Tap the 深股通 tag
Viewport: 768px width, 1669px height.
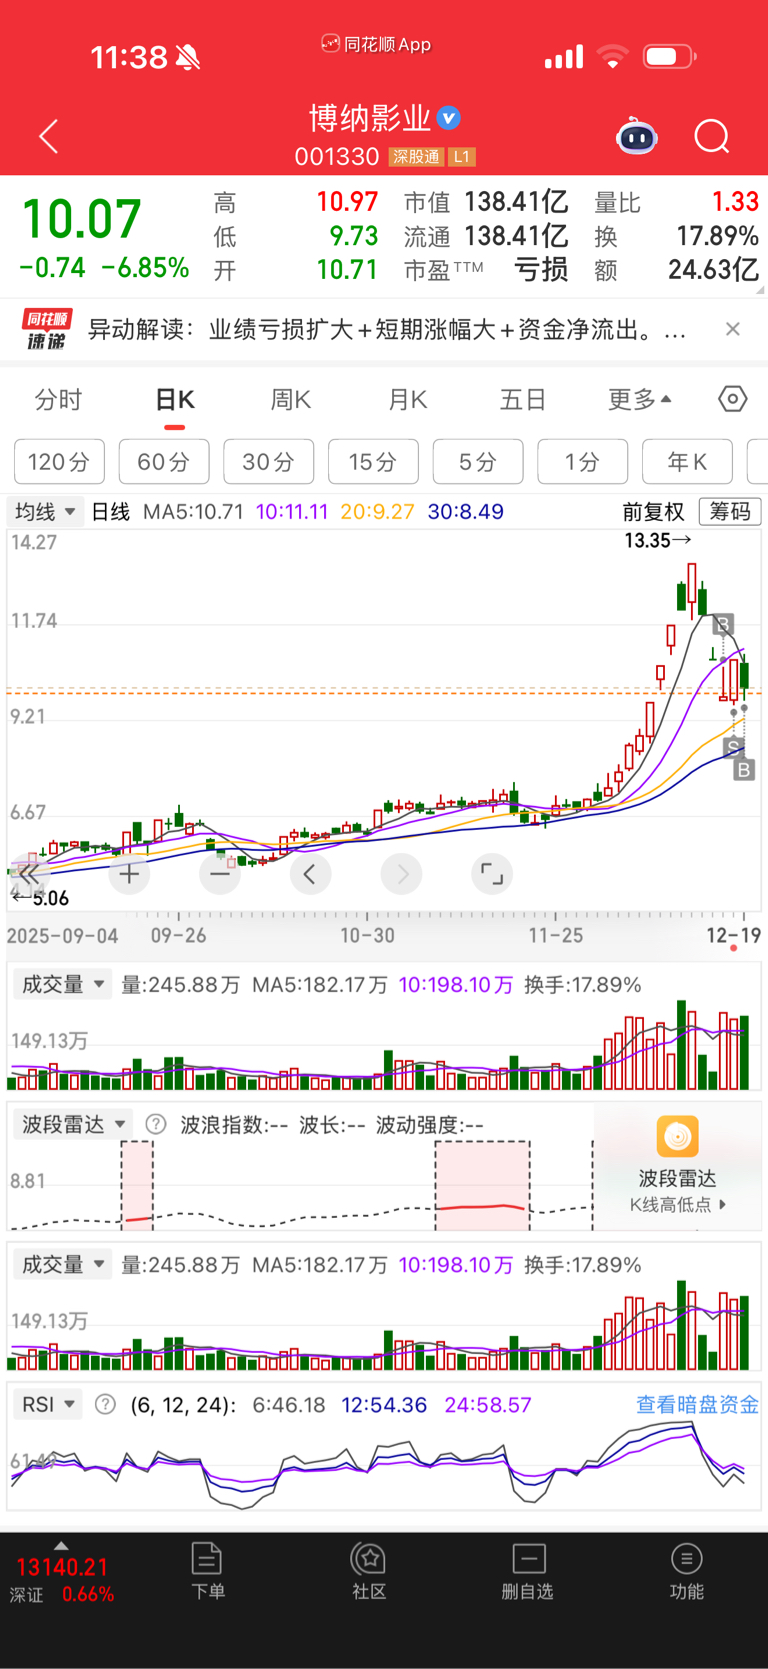pyautogui.click(x=416, y=157)
